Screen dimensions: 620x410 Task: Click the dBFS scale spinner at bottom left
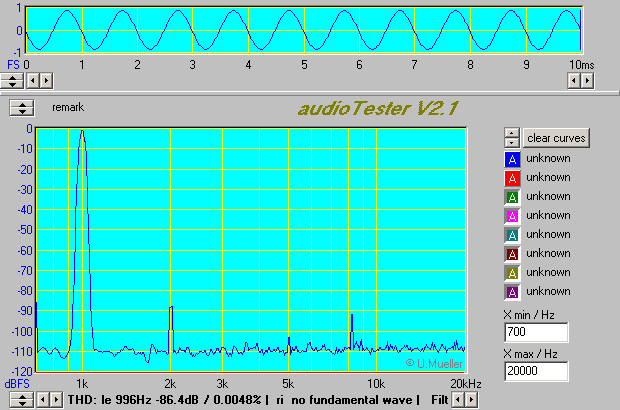point(22,400)
